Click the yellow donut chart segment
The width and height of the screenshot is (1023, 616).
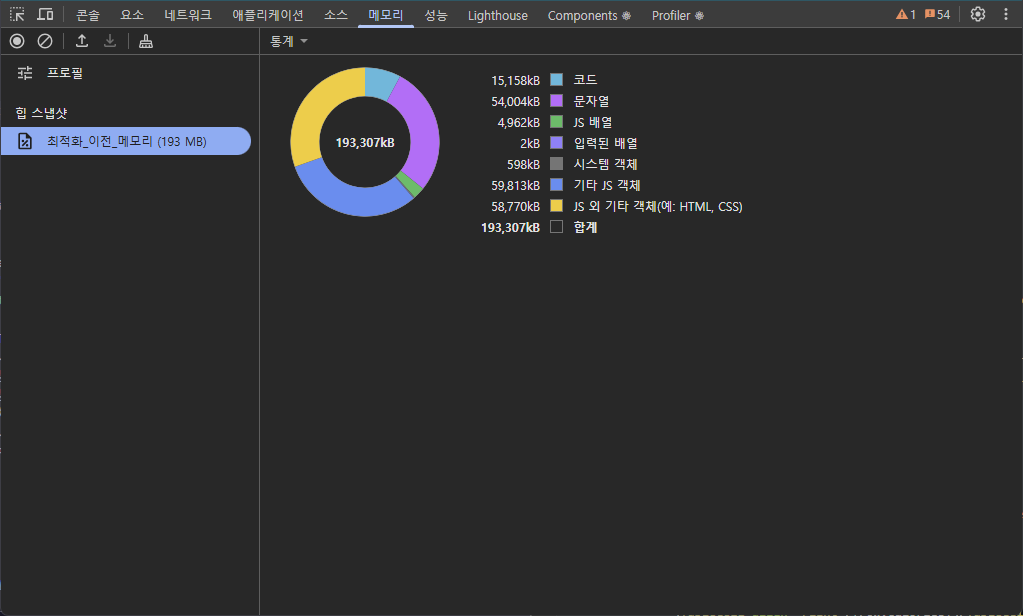[x=315, y=111]
